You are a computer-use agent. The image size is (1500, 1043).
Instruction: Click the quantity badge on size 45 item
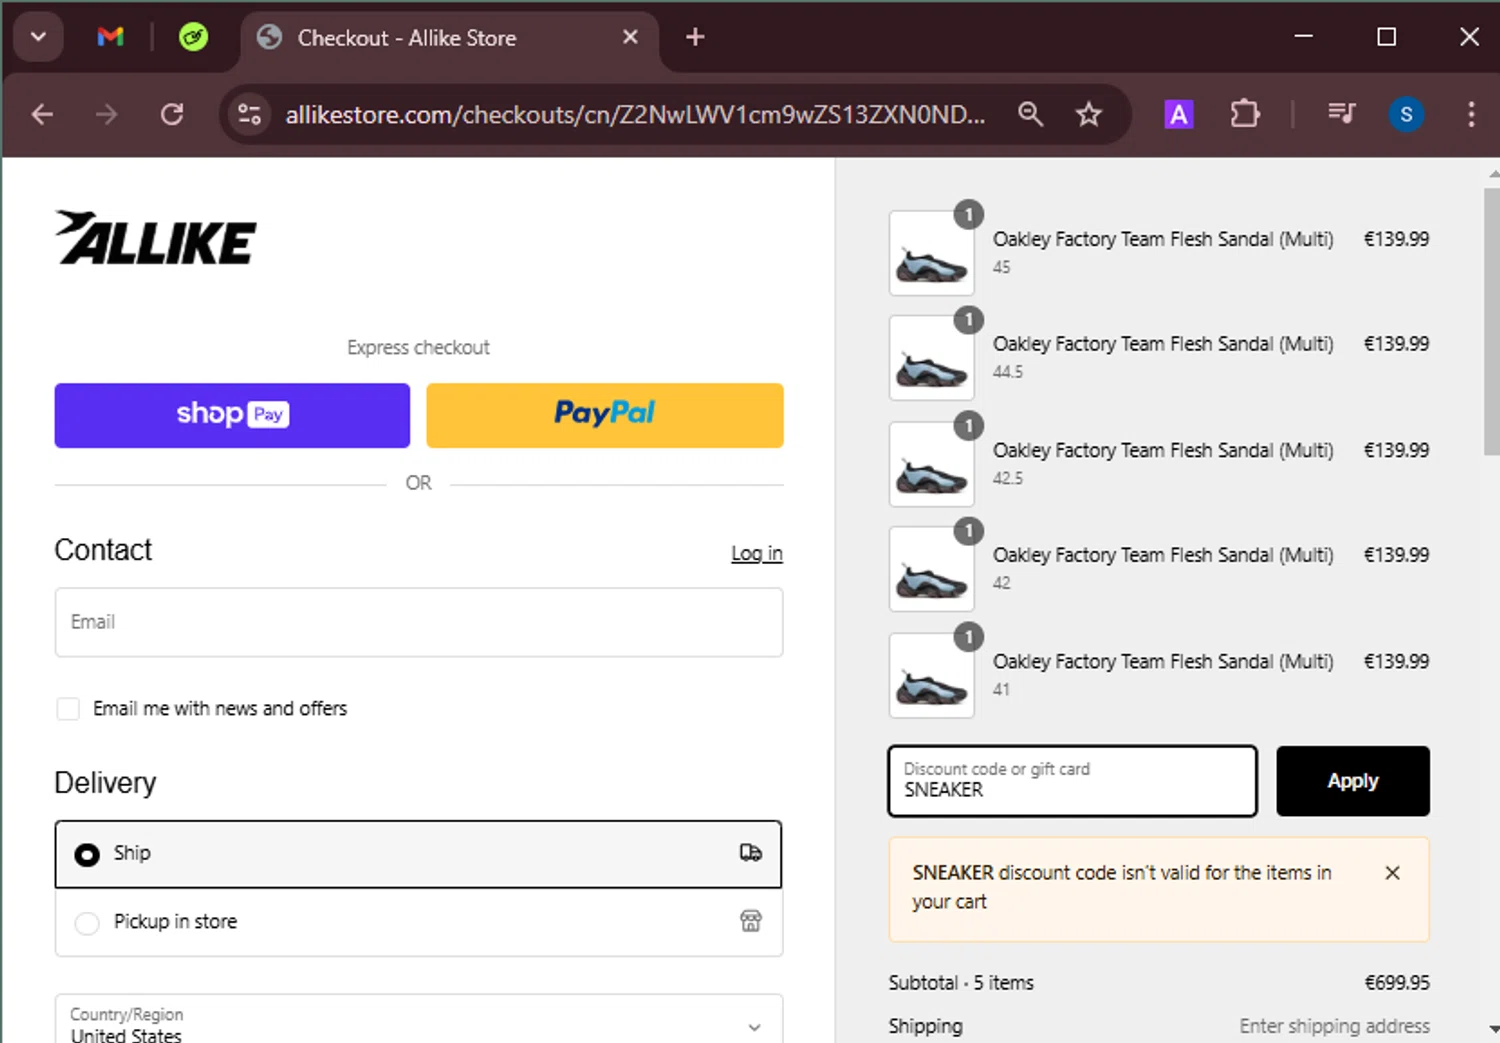968,214
